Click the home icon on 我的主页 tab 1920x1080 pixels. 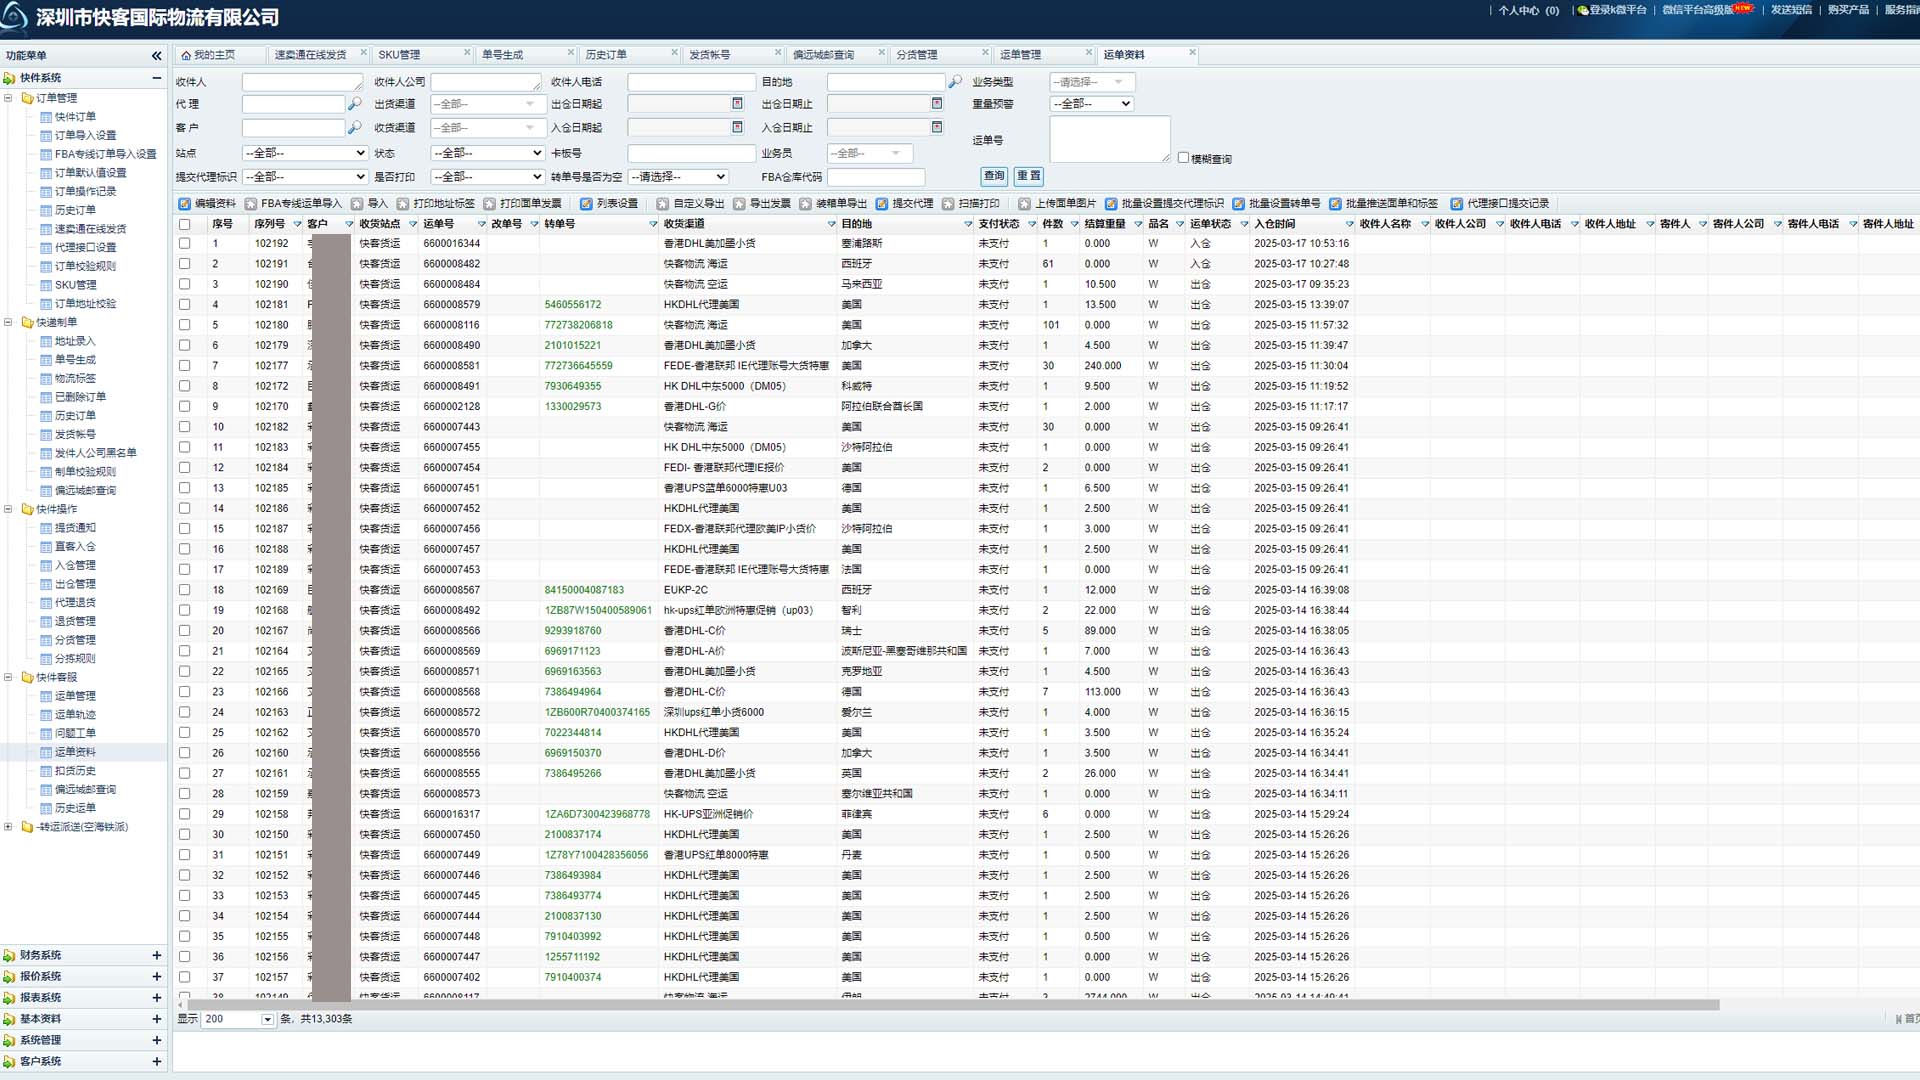(x=186, y=56)
